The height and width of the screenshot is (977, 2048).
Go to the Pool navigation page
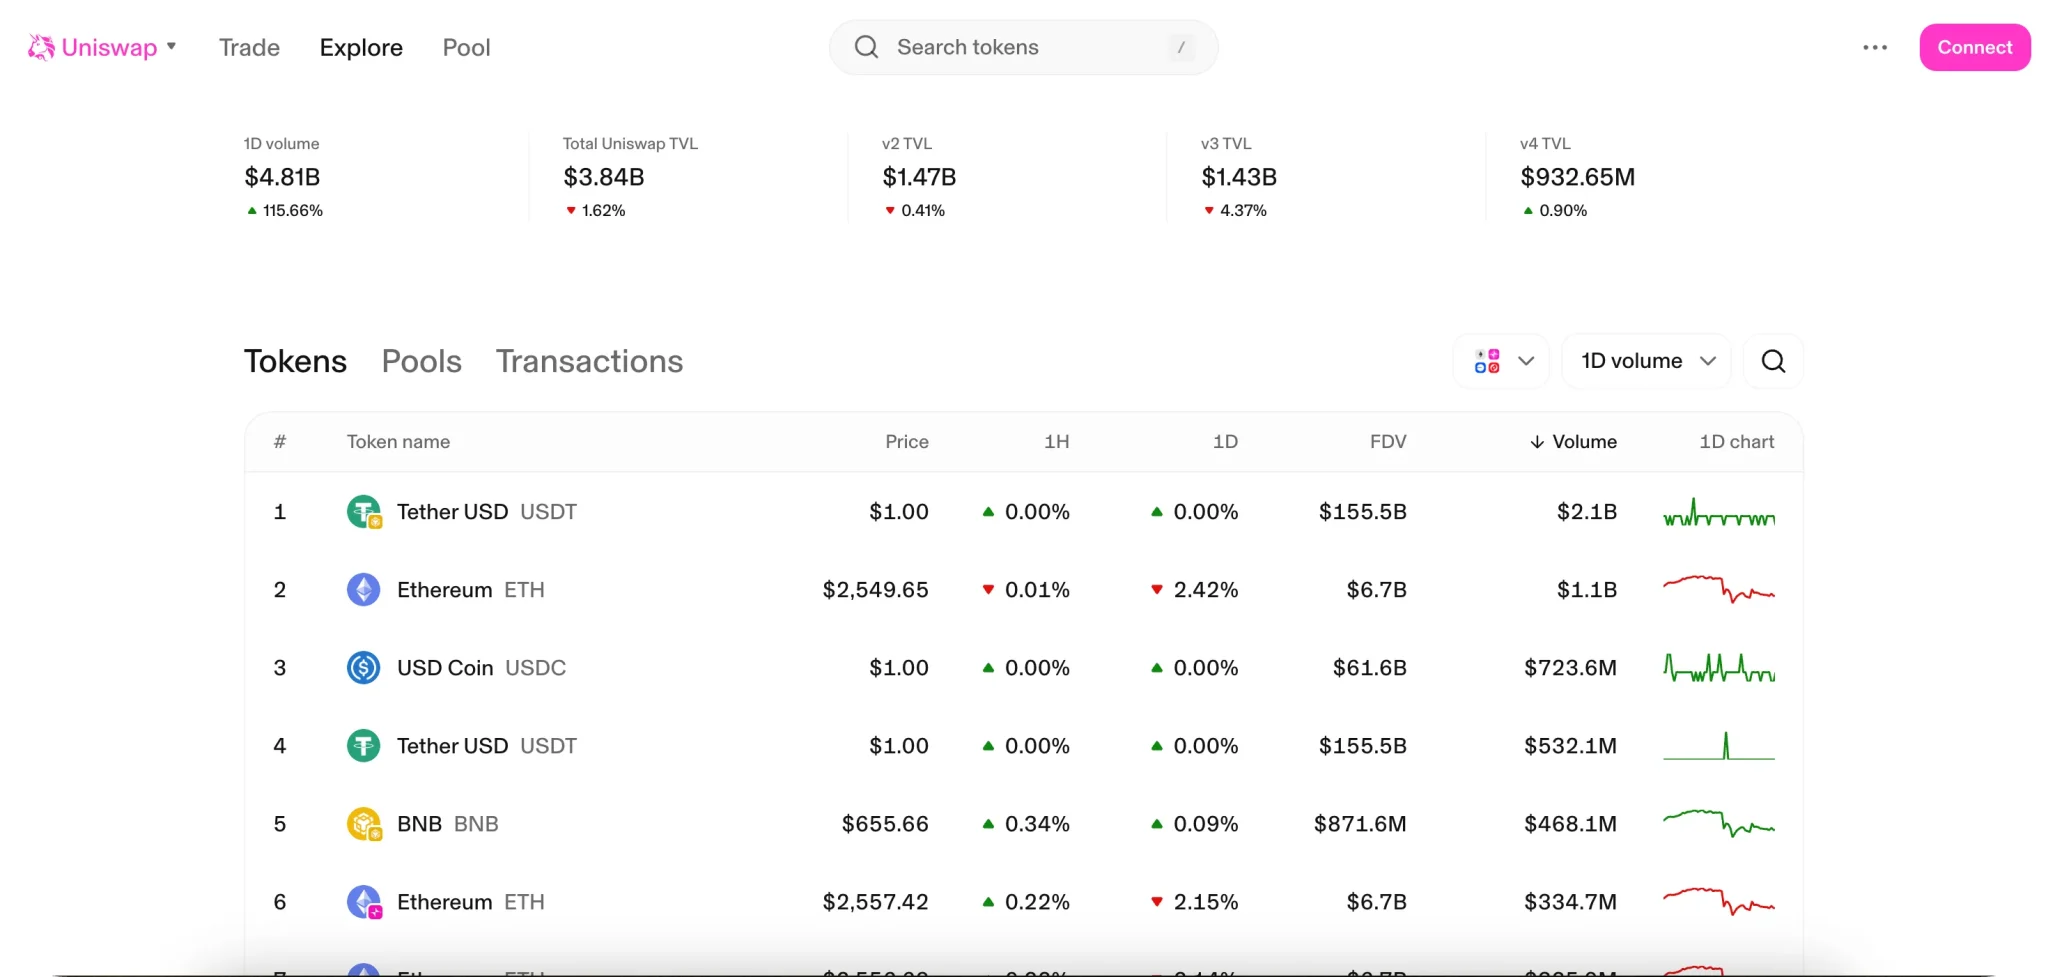[466, 47]
